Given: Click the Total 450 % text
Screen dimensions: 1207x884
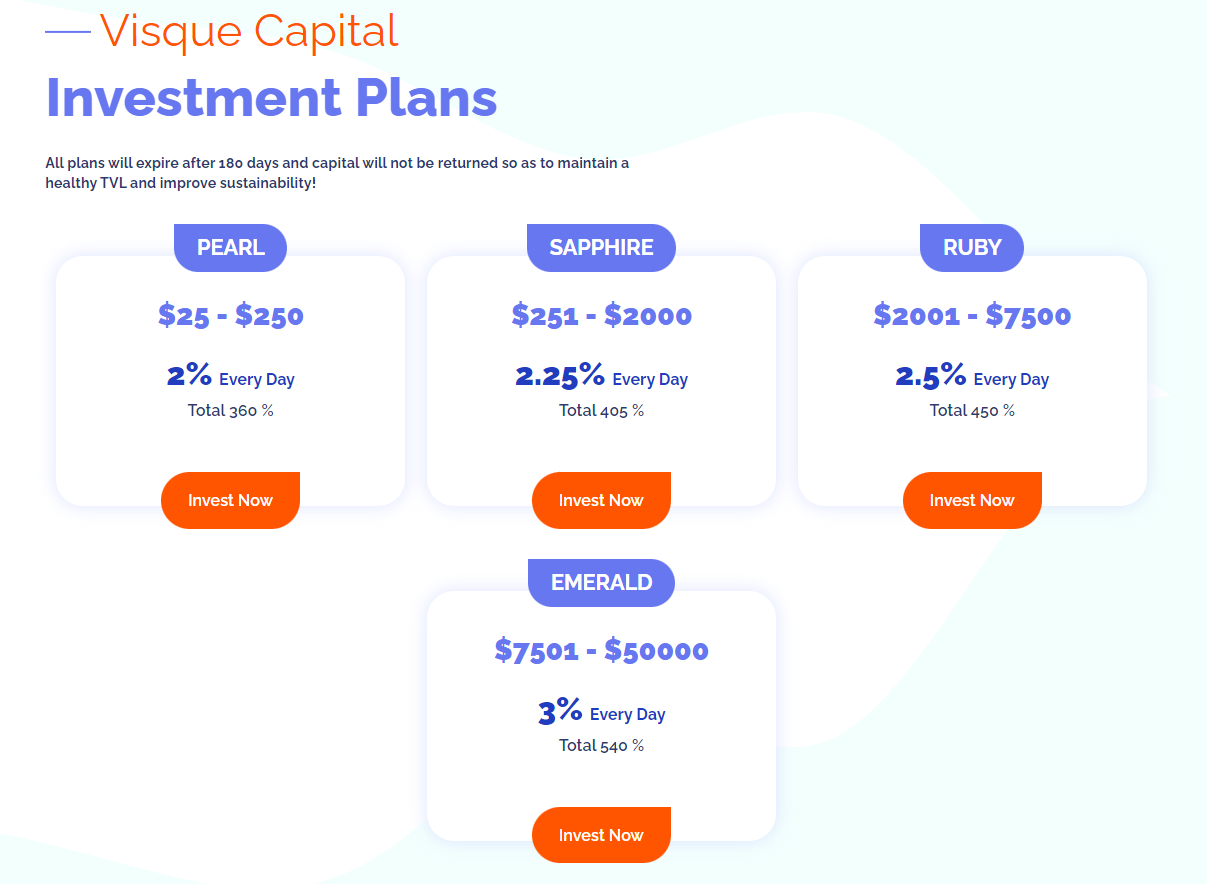Looking at the screenshot, I should 972,410.
